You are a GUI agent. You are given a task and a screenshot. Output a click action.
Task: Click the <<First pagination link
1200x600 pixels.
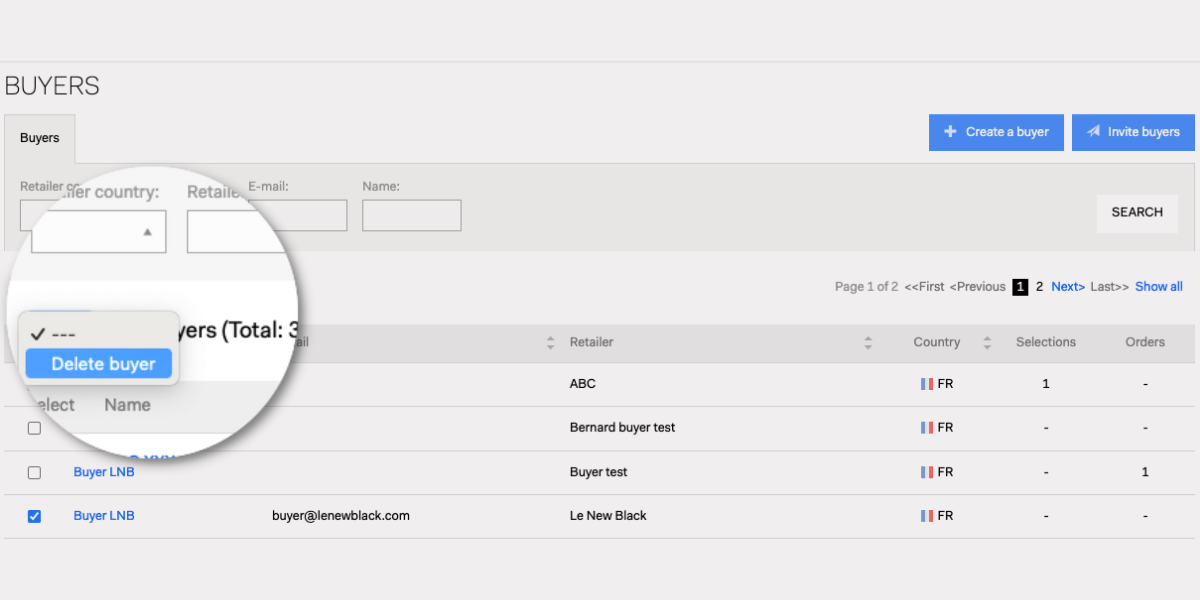click(924, 287)
